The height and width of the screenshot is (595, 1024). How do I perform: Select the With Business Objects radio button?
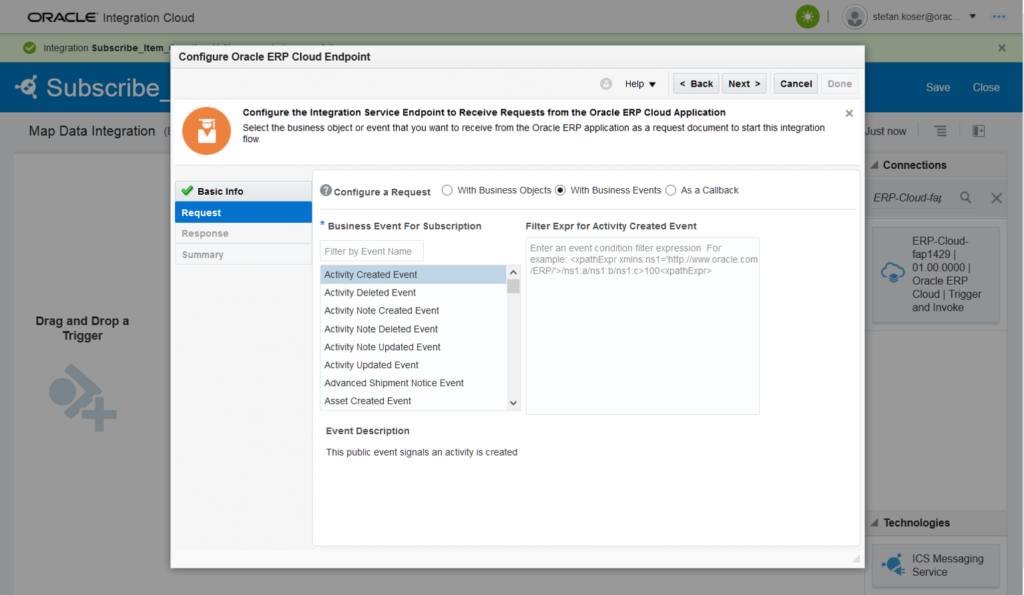(x=448, y=190)
